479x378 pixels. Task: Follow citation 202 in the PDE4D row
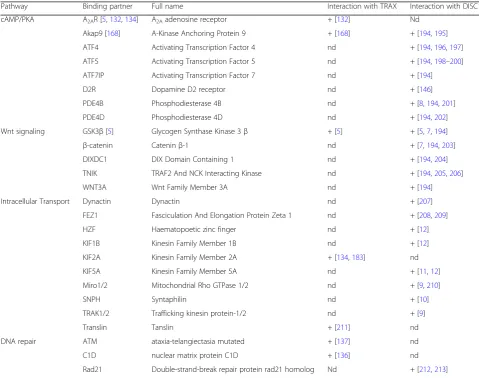point(440,117)
